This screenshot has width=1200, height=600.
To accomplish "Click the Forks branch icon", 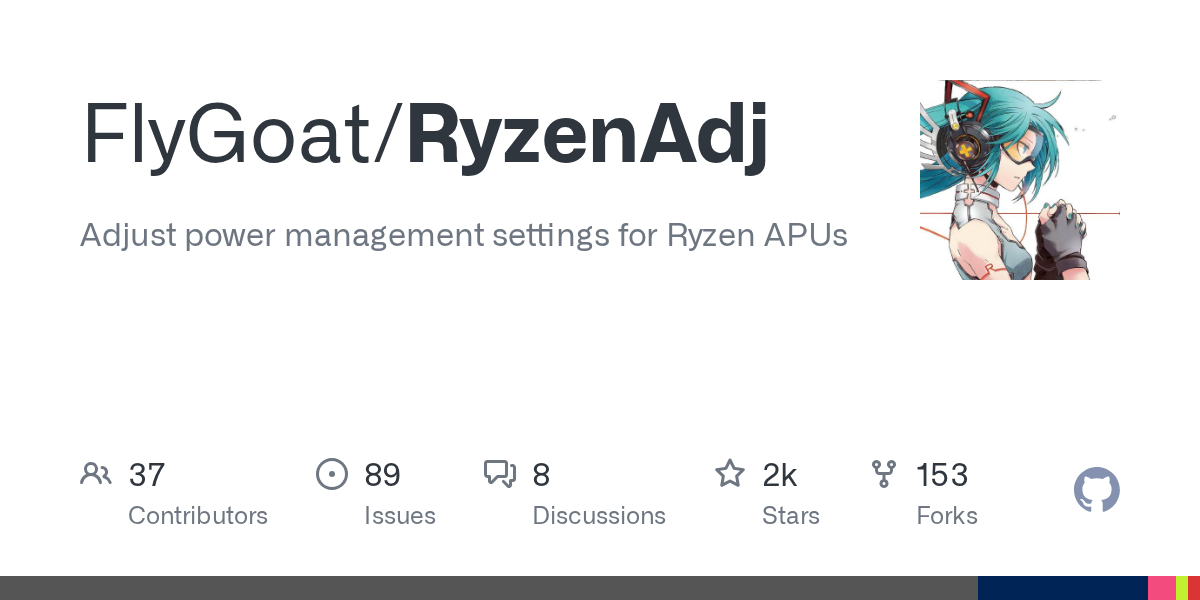I will [x=884, y=474].
